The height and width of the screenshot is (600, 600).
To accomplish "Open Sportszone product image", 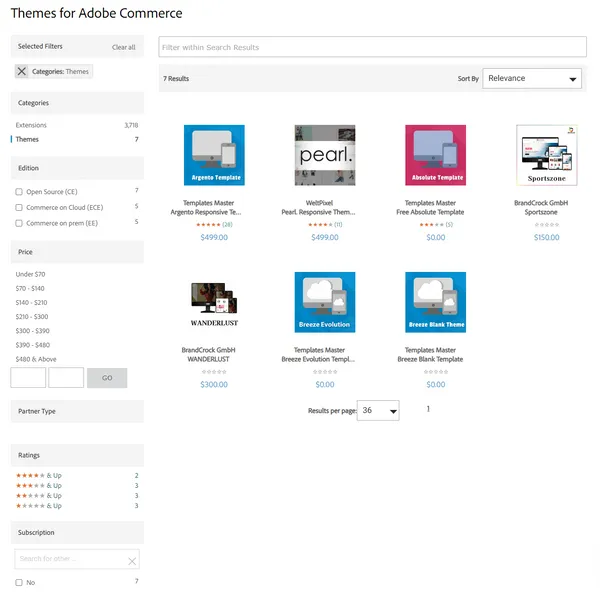I will [546, 155].
